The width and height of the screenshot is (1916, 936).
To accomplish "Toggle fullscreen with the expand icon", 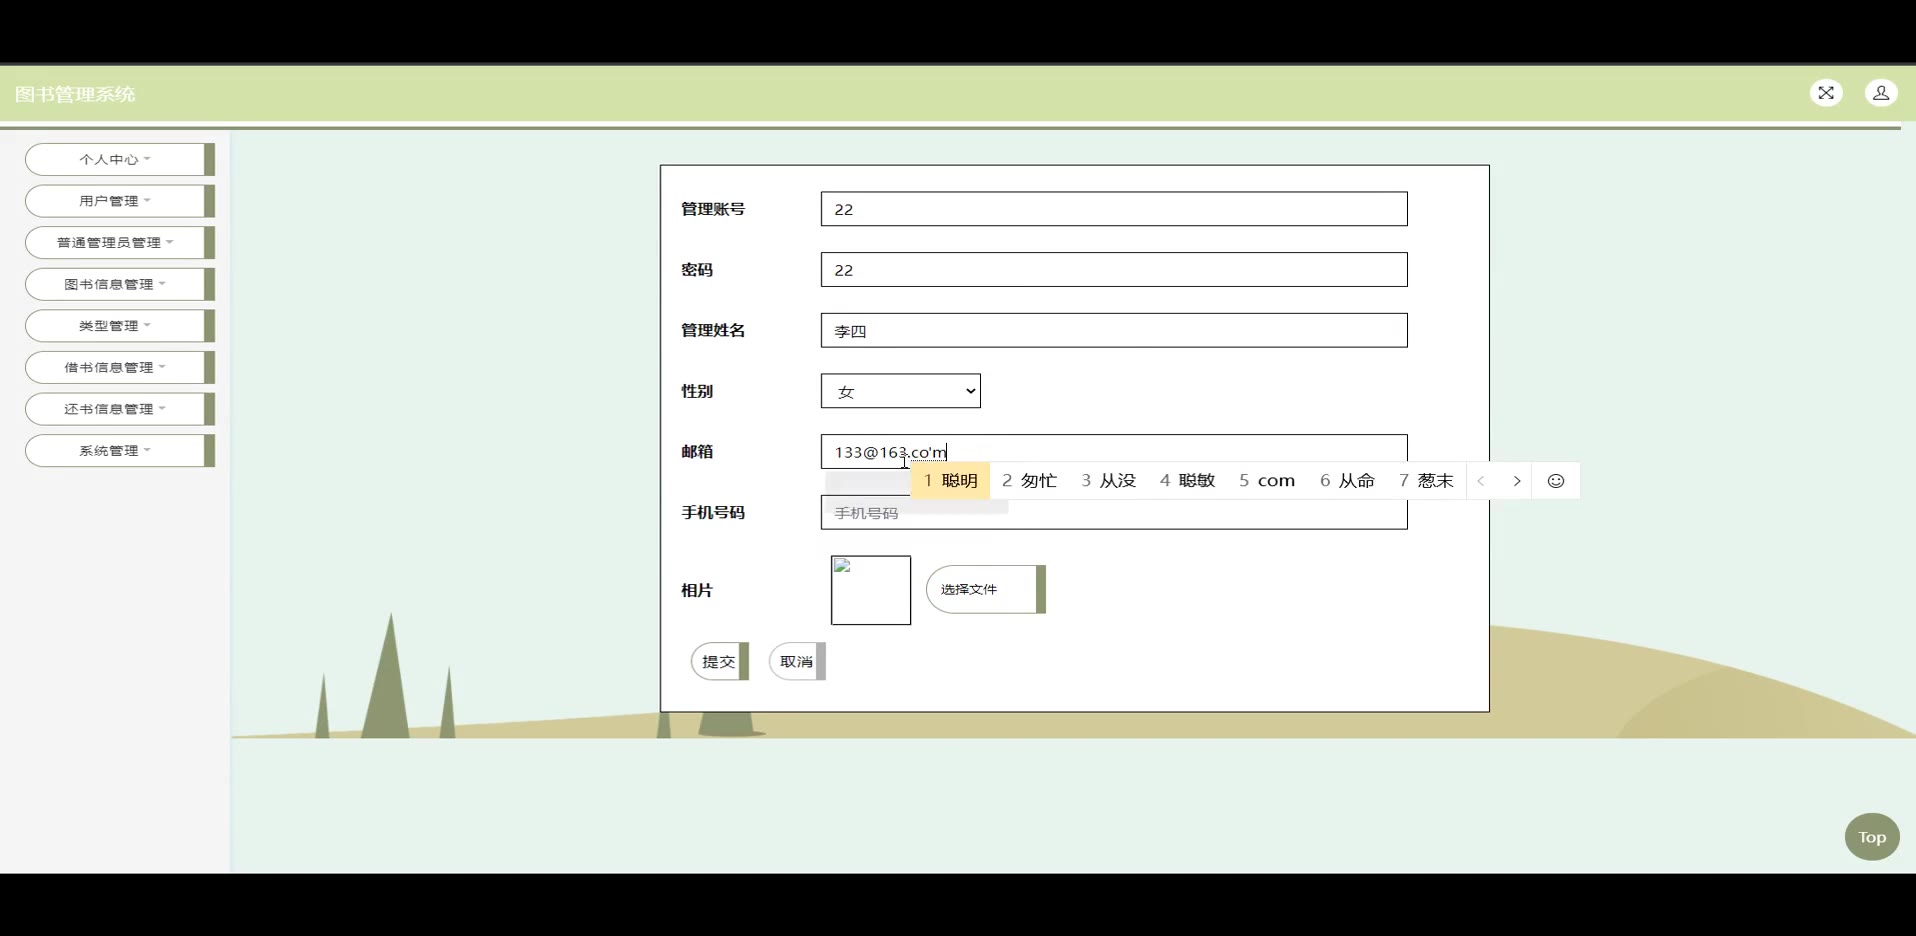I will (1826, 93).
